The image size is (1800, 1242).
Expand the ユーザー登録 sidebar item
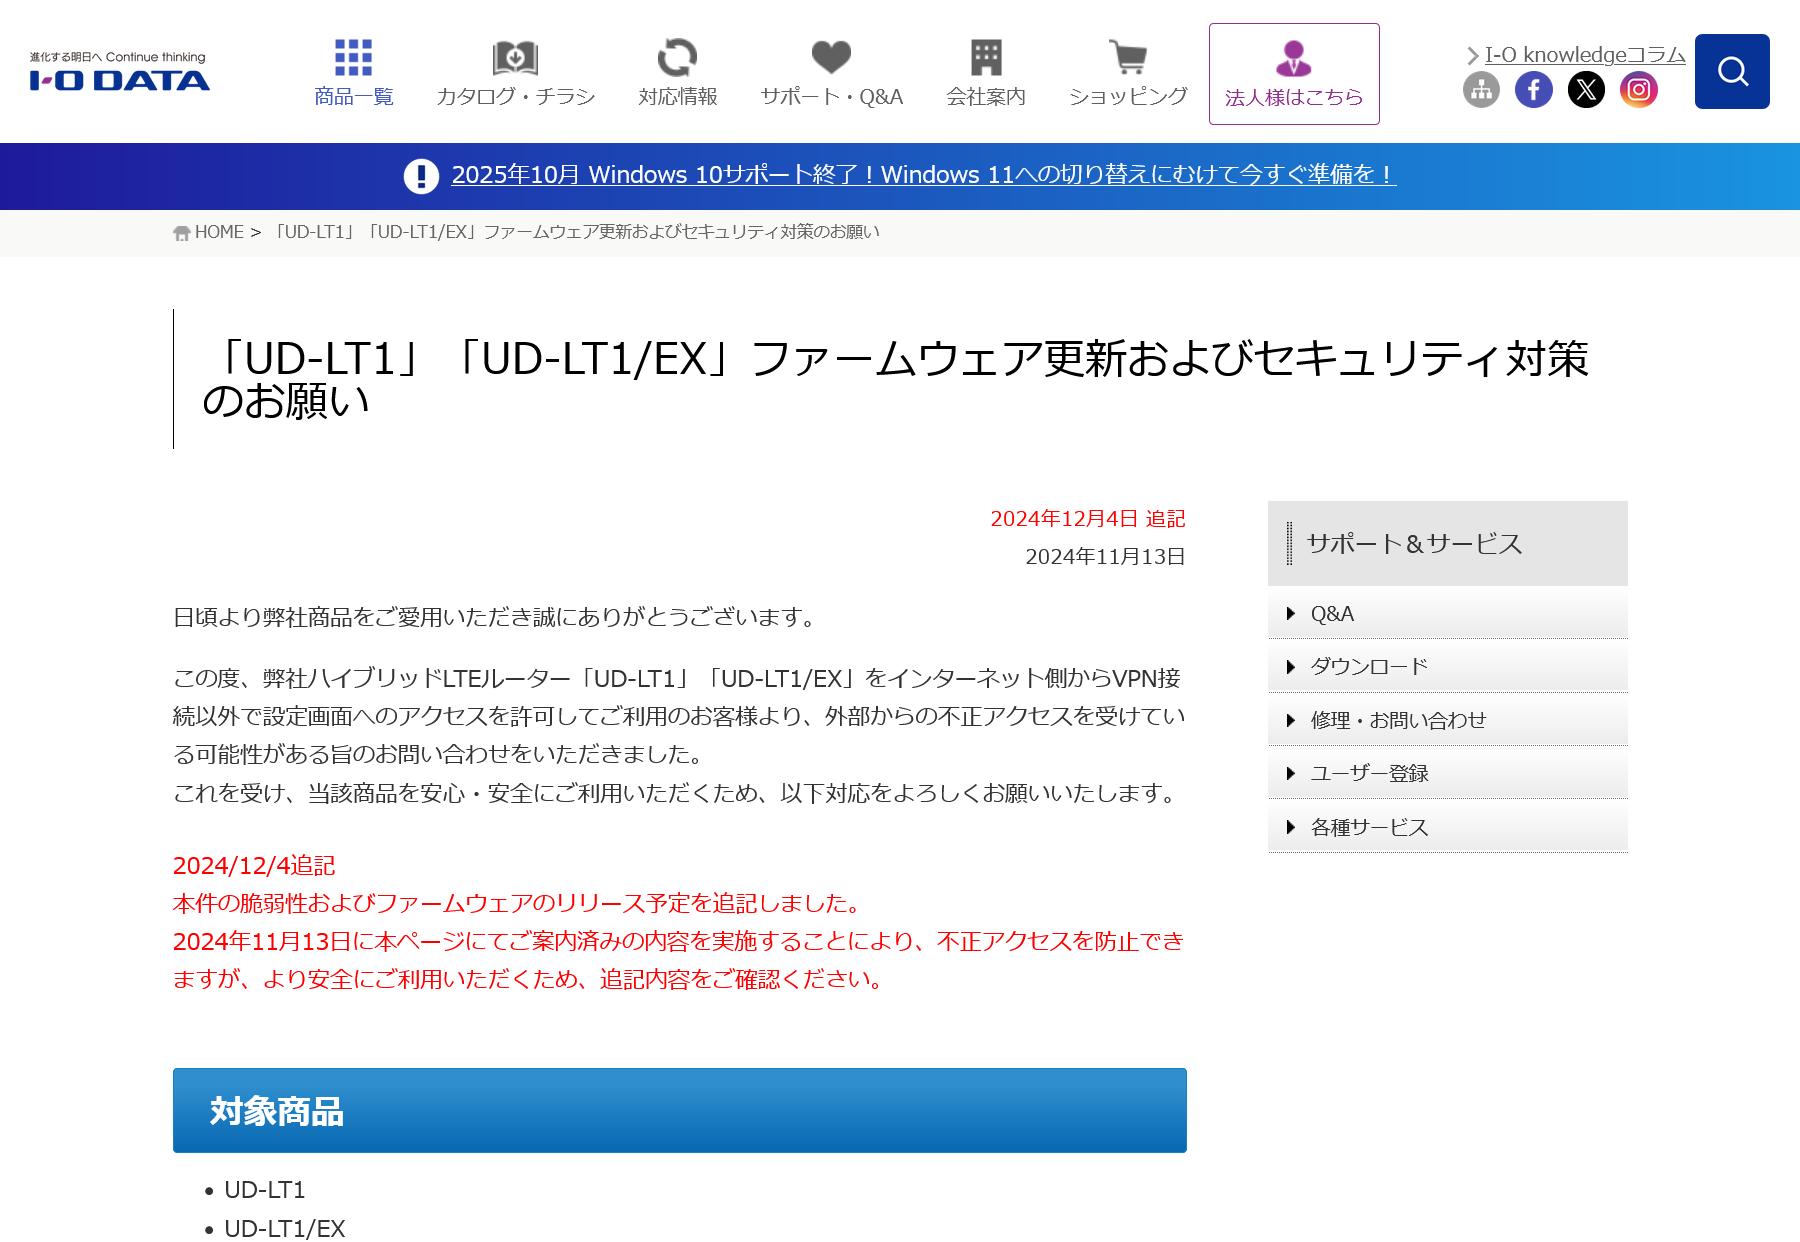click(x=1447, y=773)
